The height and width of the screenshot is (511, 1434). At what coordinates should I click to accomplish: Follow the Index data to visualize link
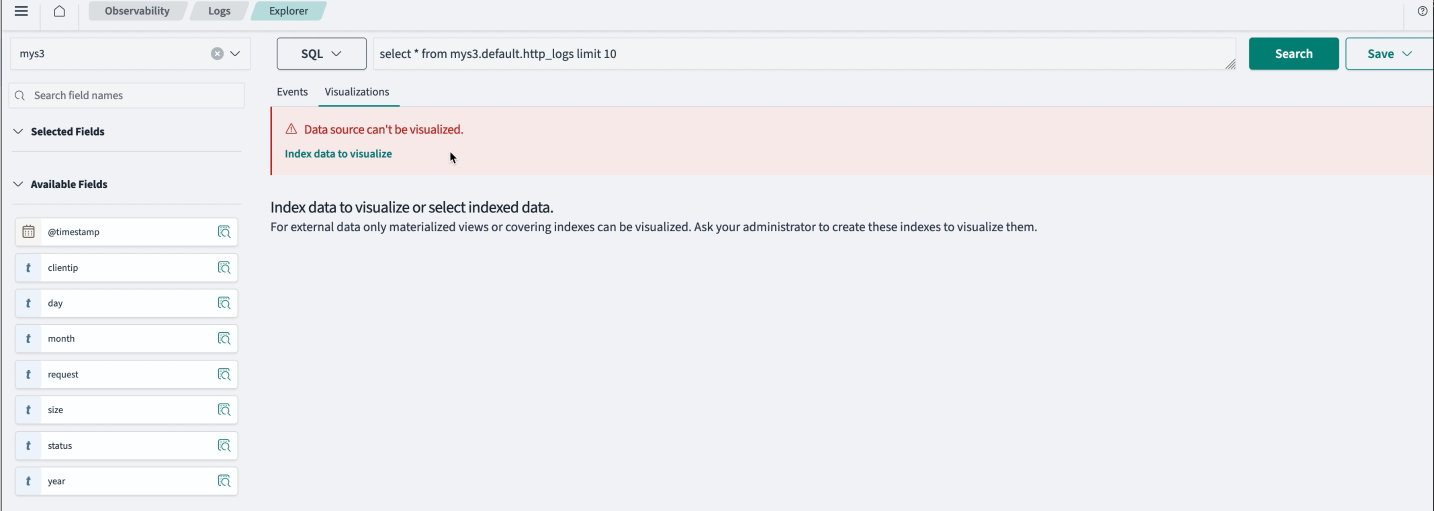[338, 154]
